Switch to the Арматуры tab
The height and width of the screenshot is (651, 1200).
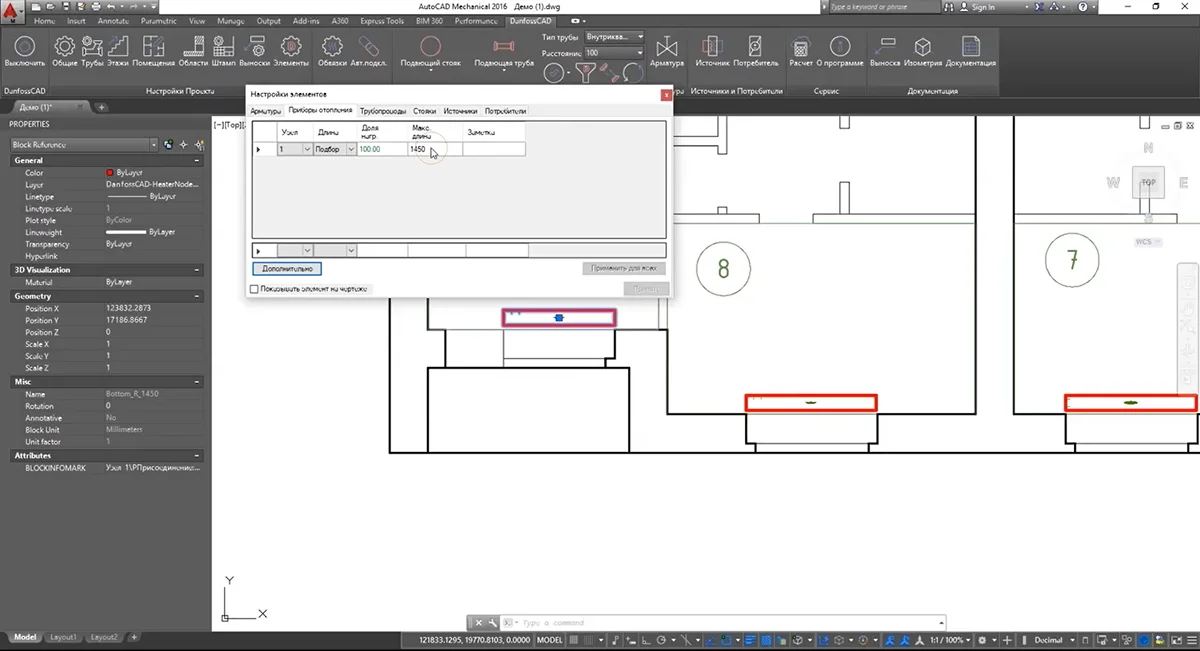pyautogui.click(x=266, y=111)
